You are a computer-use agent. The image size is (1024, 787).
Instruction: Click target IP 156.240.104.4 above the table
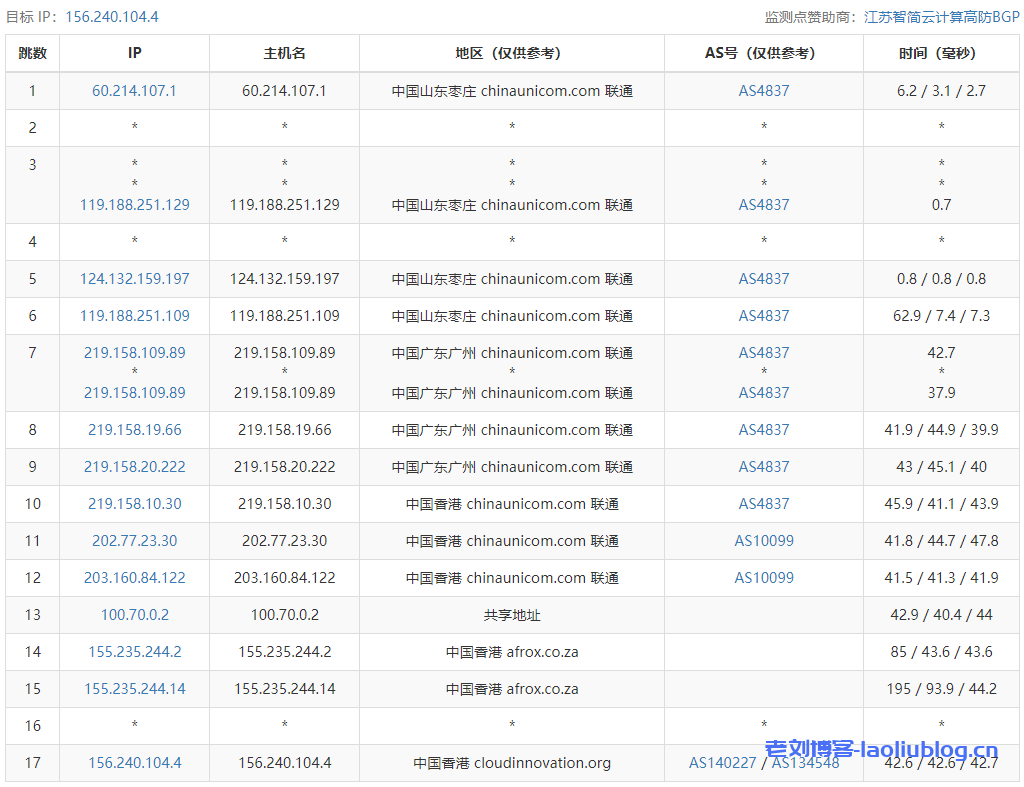pyautogui.click(x=111, y=17)
